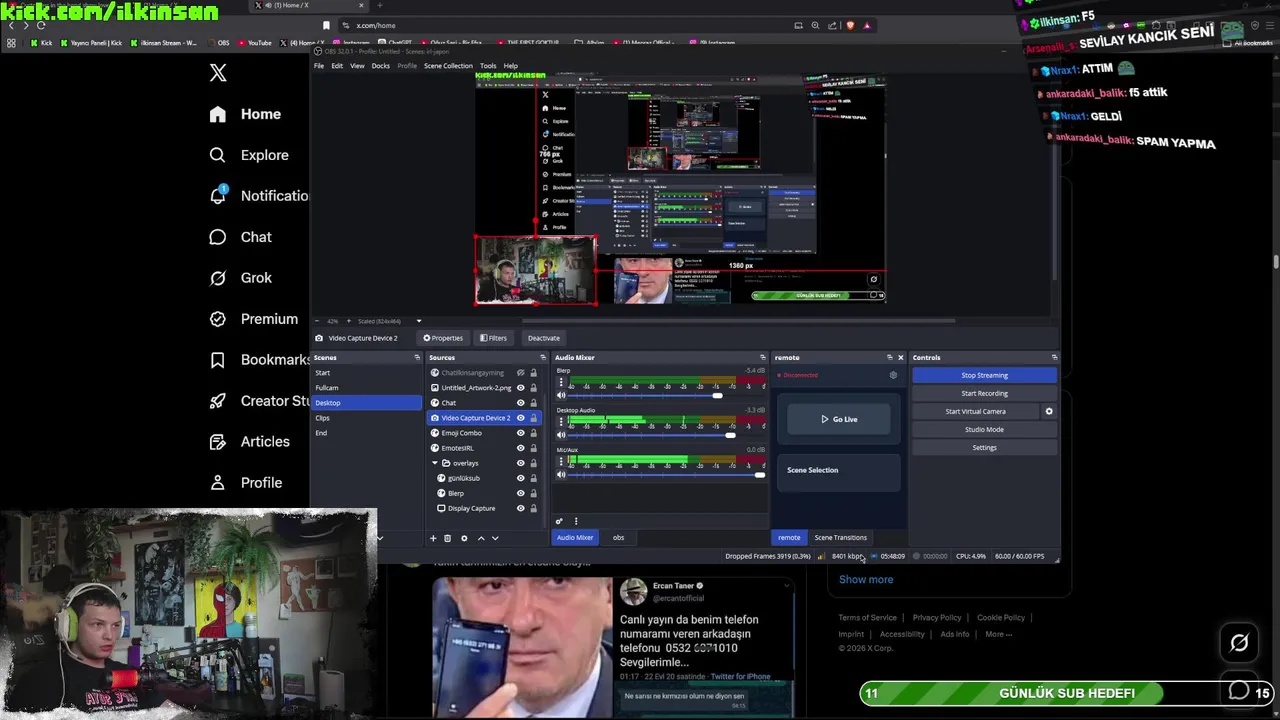
Task: Collapse the overlays group in Sources
Action: pyautogui.click(x=435, y=463)
